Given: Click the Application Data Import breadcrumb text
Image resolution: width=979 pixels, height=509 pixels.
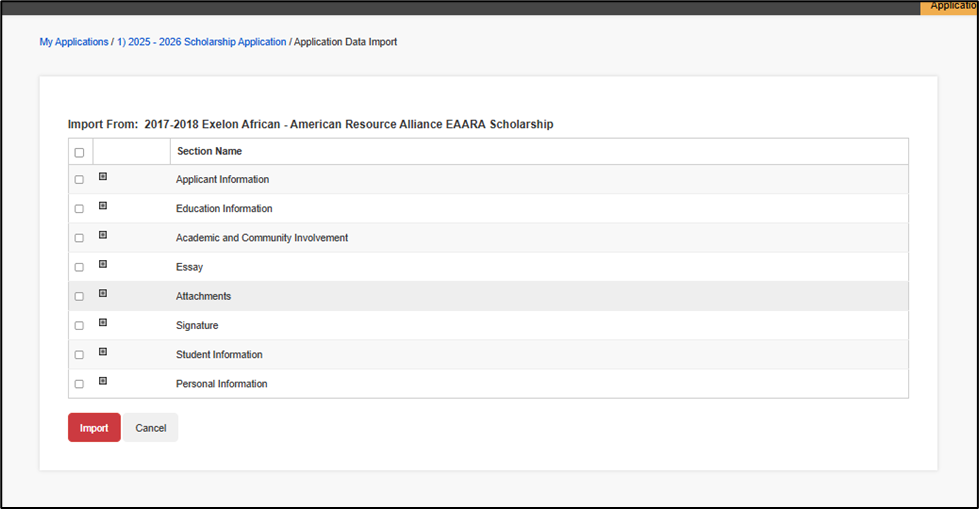Looking at the screenshot, I should [x=345, y=42].
